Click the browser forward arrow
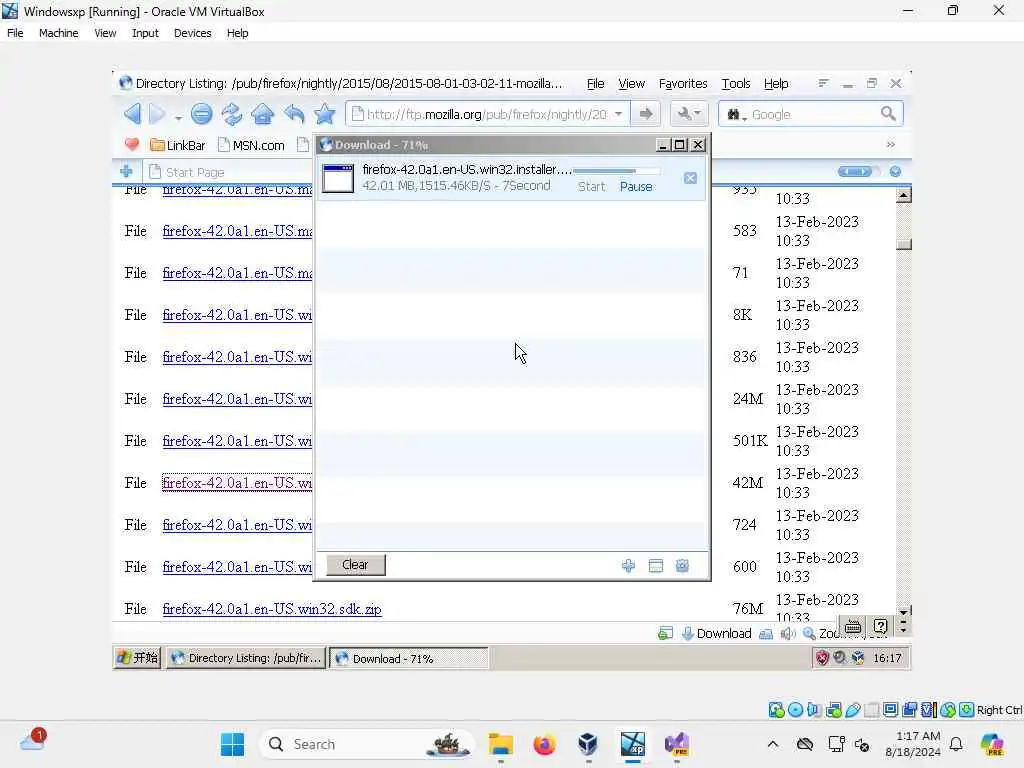Image resolution: width=1024 pixels, height=768 pixels. pos(157,114)
